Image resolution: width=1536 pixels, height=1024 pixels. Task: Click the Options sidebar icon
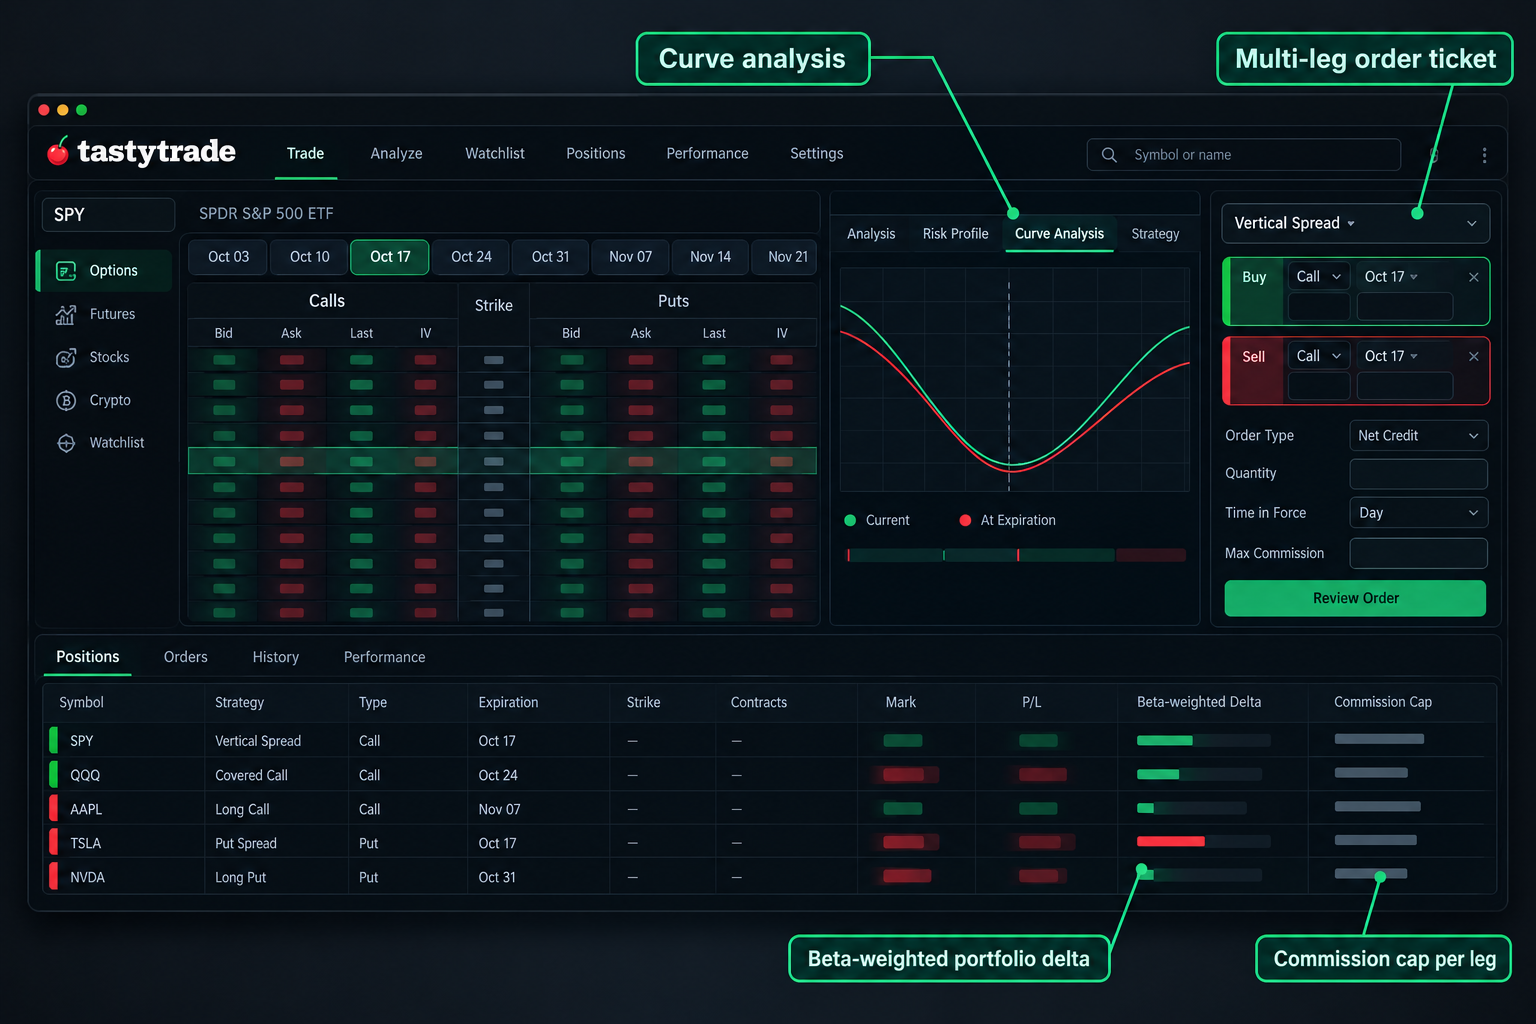66,271
